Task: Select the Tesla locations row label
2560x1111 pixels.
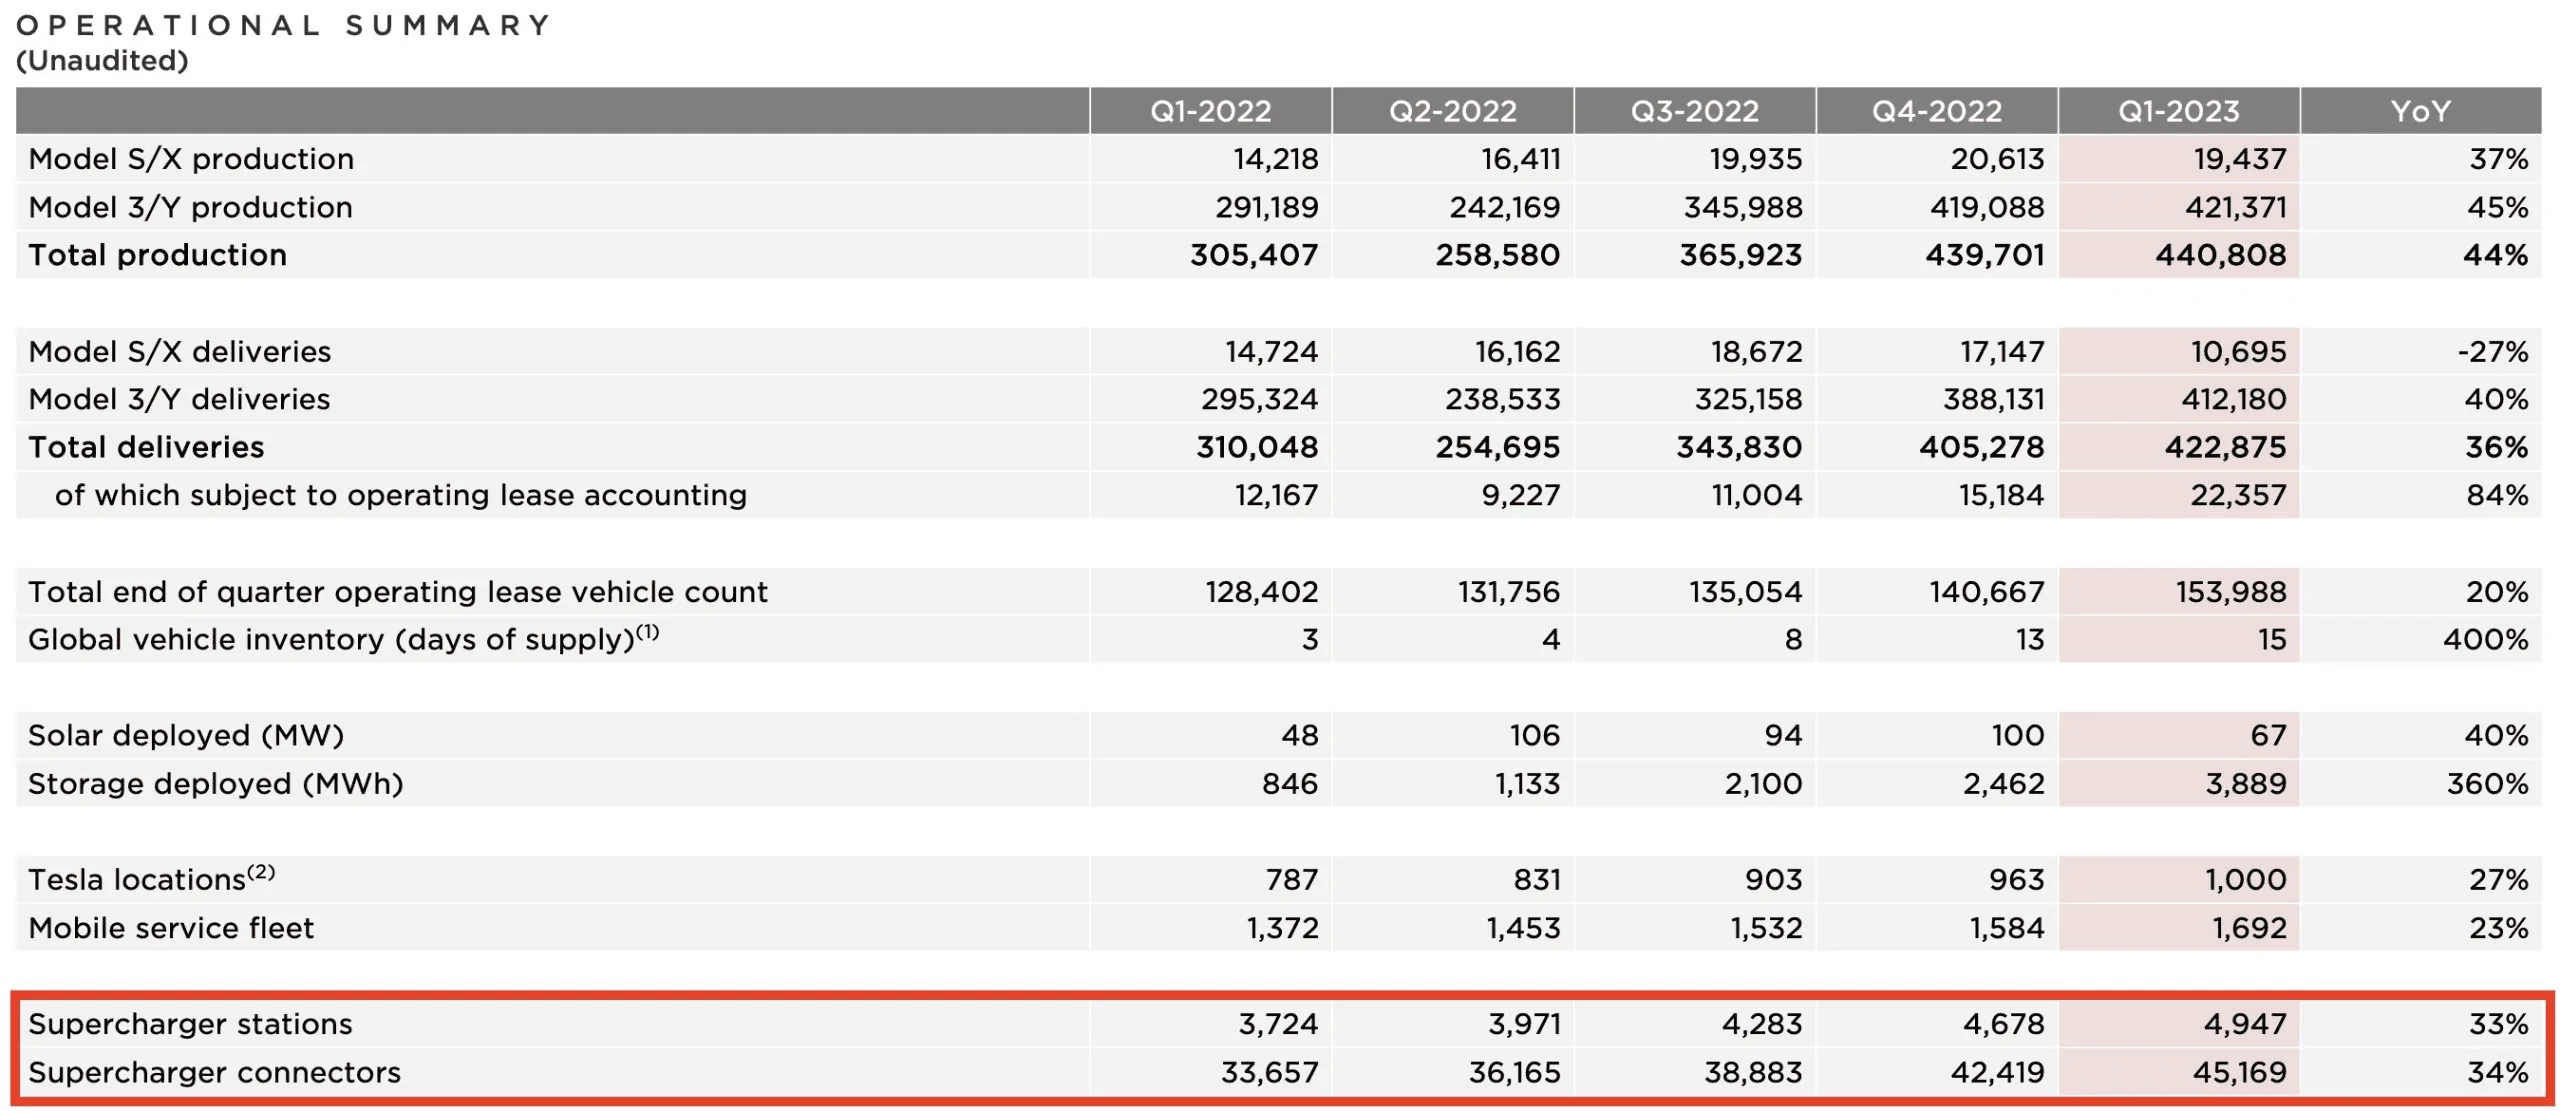Action: [x=151, y=878]
